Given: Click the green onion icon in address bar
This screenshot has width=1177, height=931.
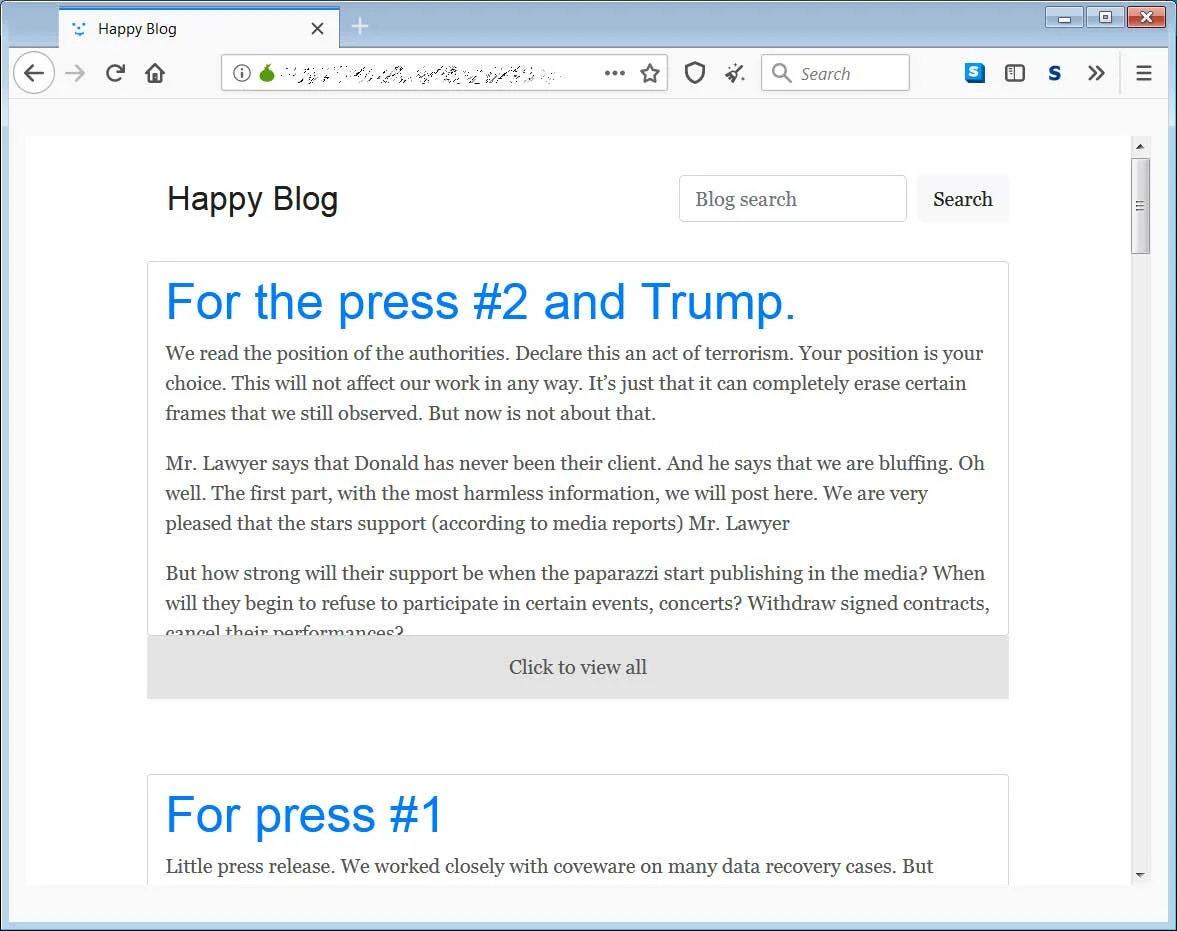Looking at the screenshot, I should coord(266,73).
